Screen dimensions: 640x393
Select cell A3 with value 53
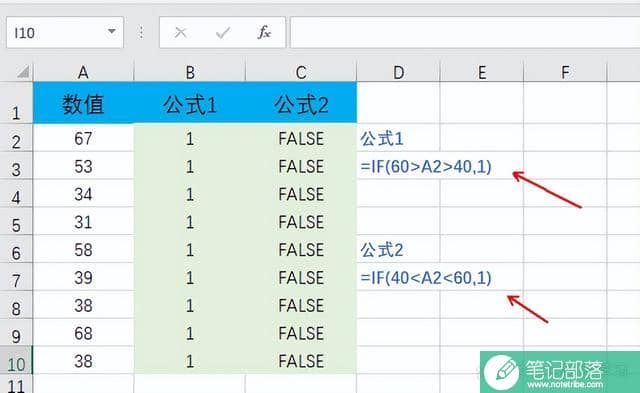(83, 166)
